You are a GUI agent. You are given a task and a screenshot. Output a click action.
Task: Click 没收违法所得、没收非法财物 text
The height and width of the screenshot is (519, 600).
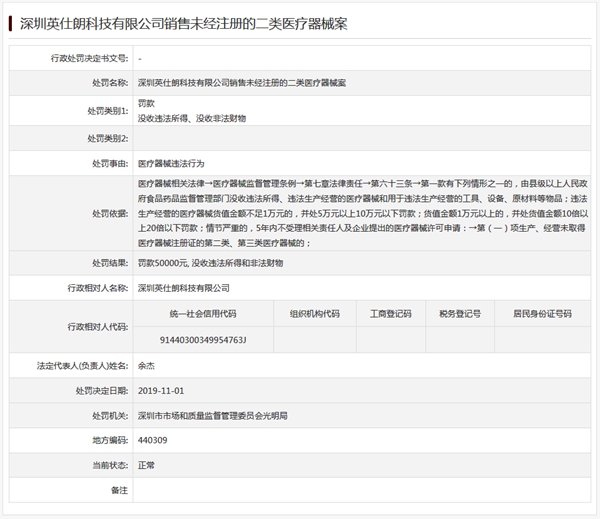pyautogui.click(x=192, y=118)
